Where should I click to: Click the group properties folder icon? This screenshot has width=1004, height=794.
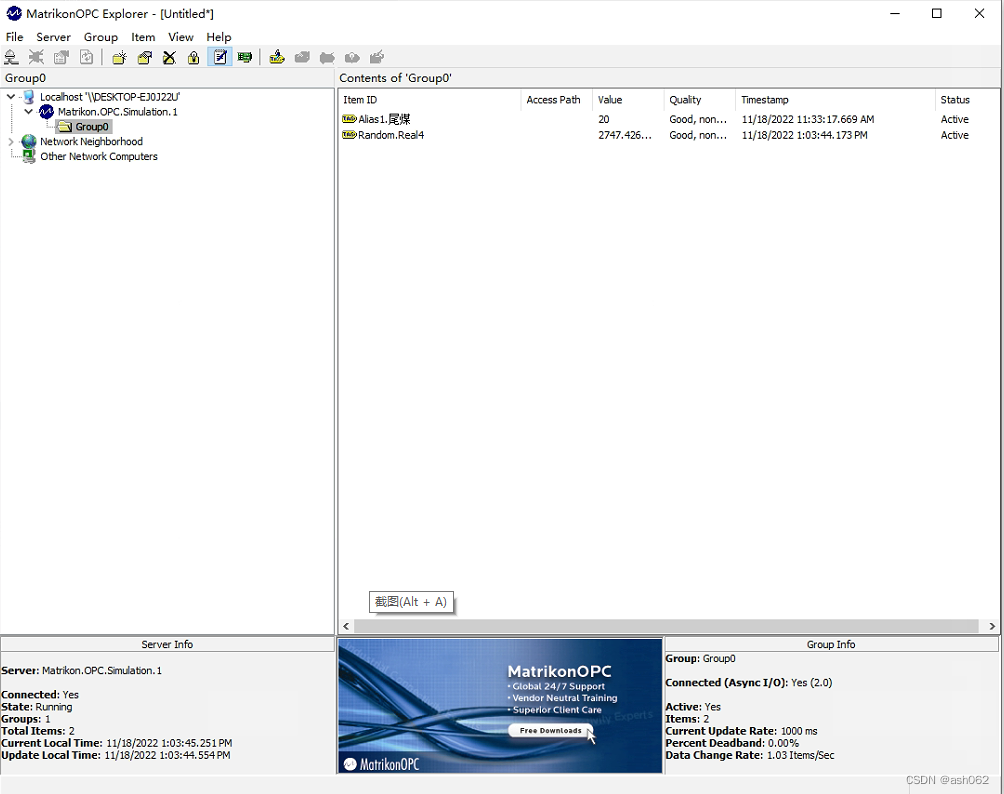click(x=145, y=58)
